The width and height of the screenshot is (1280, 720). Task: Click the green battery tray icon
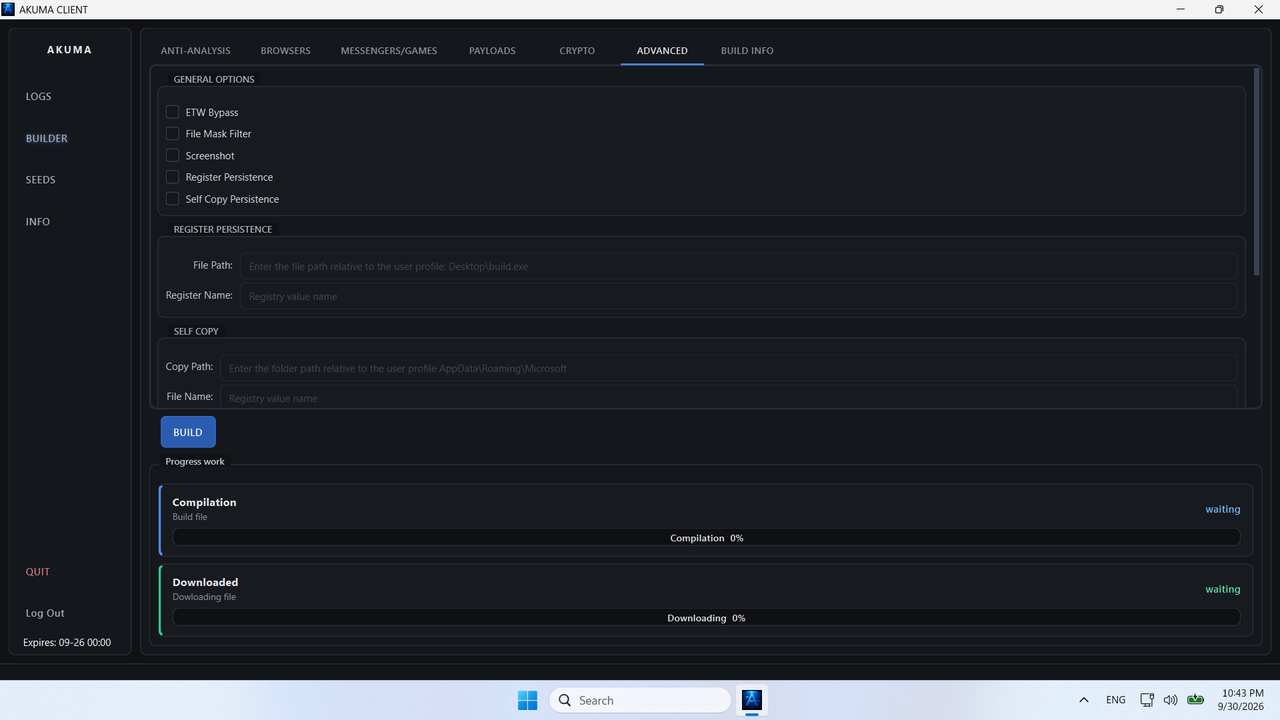[x=1195, y=700]
